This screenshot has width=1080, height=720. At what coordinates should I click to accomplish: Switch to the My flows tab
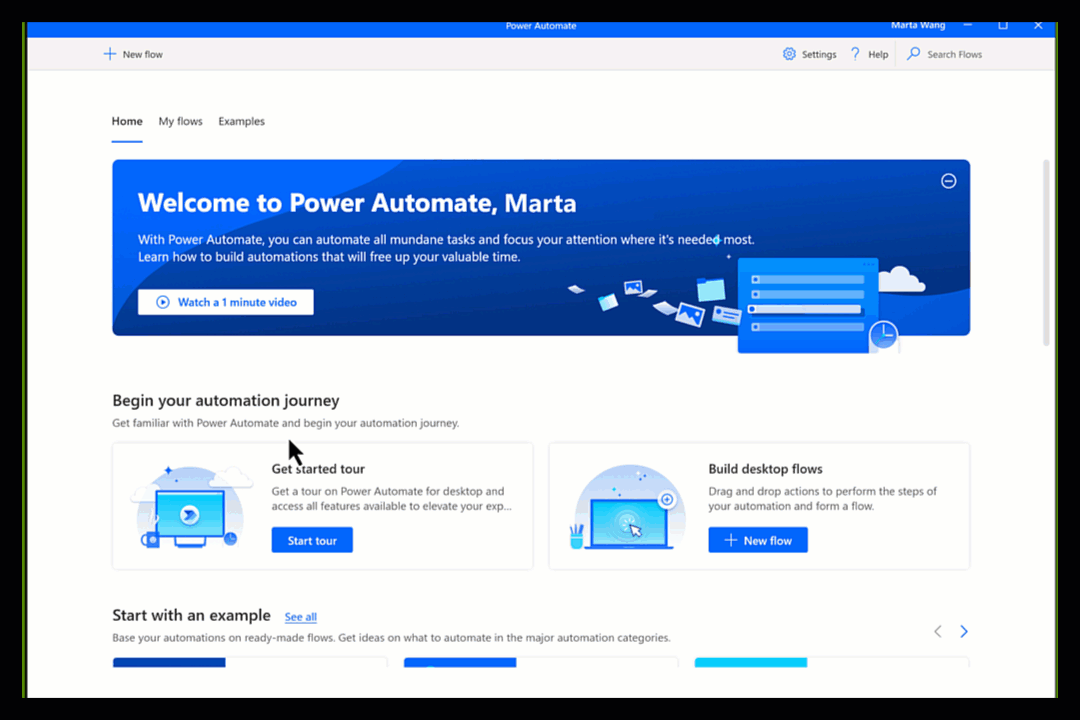pos(180,121)
